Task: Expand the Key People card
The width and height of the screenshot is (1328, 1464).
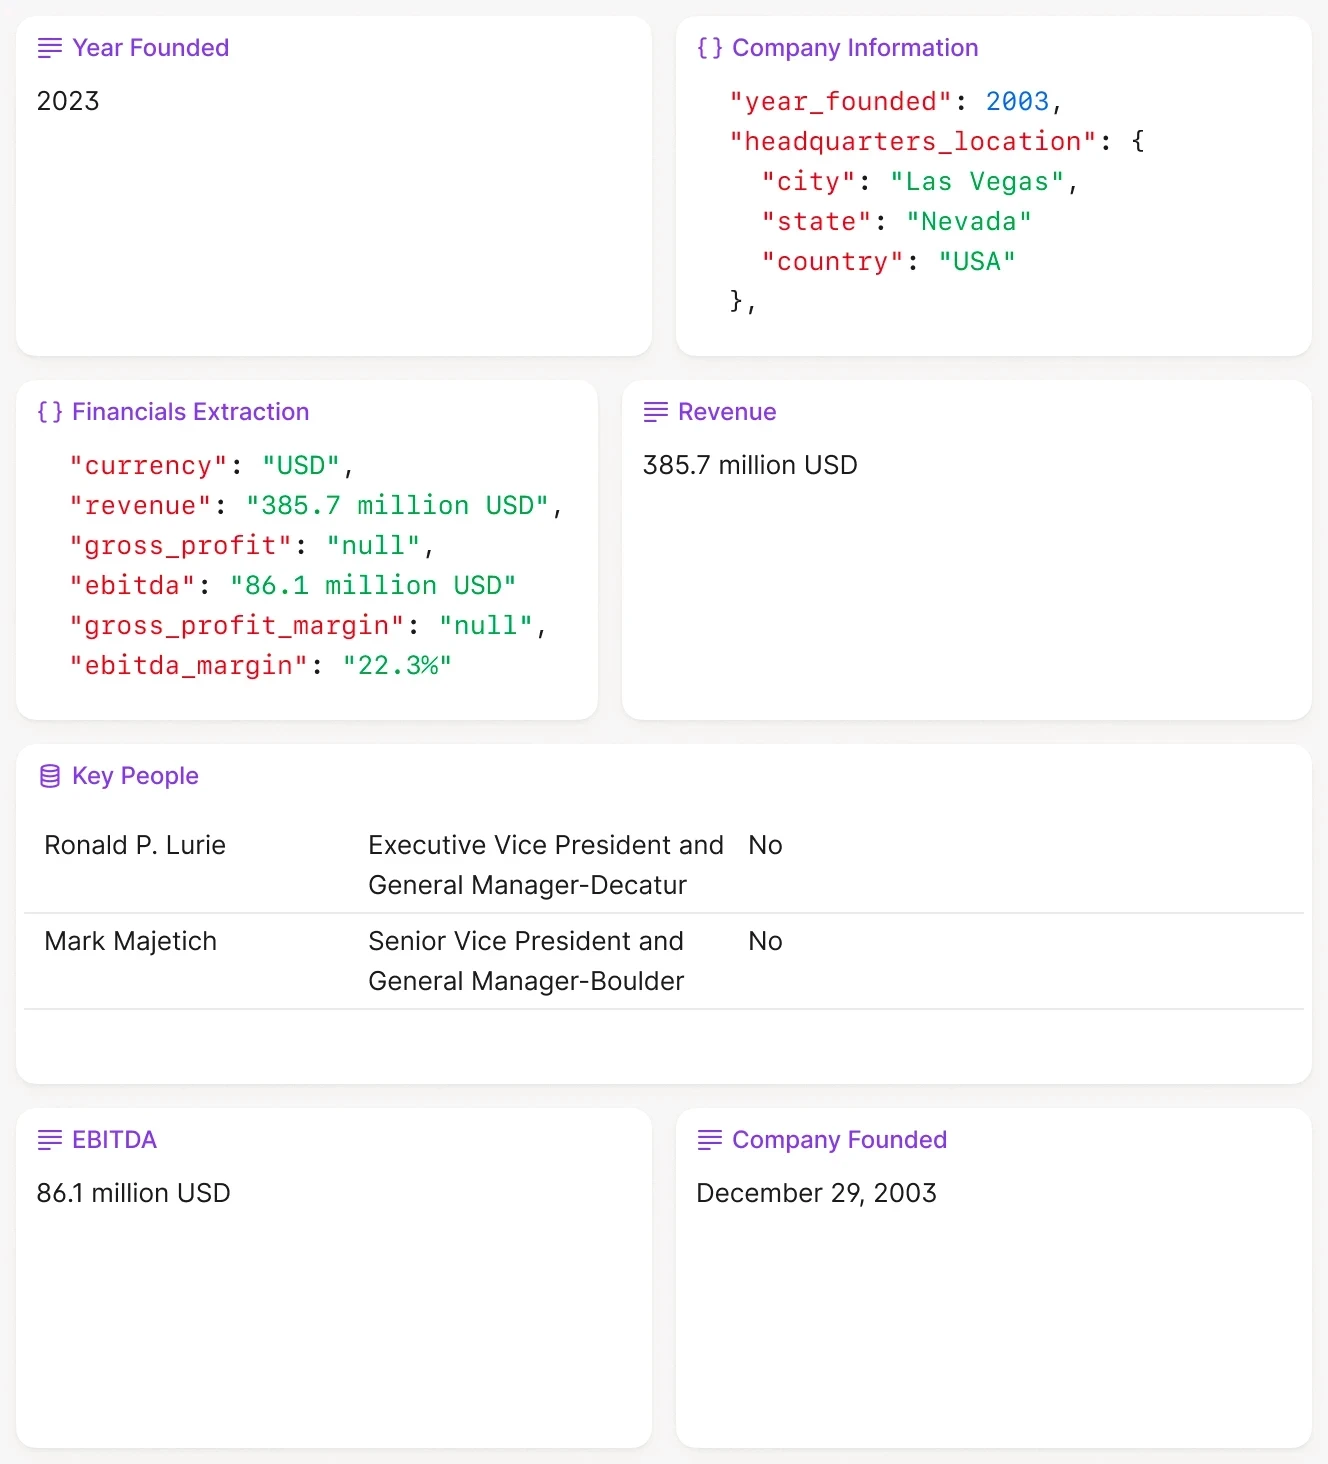Action: tap(135, 775)
